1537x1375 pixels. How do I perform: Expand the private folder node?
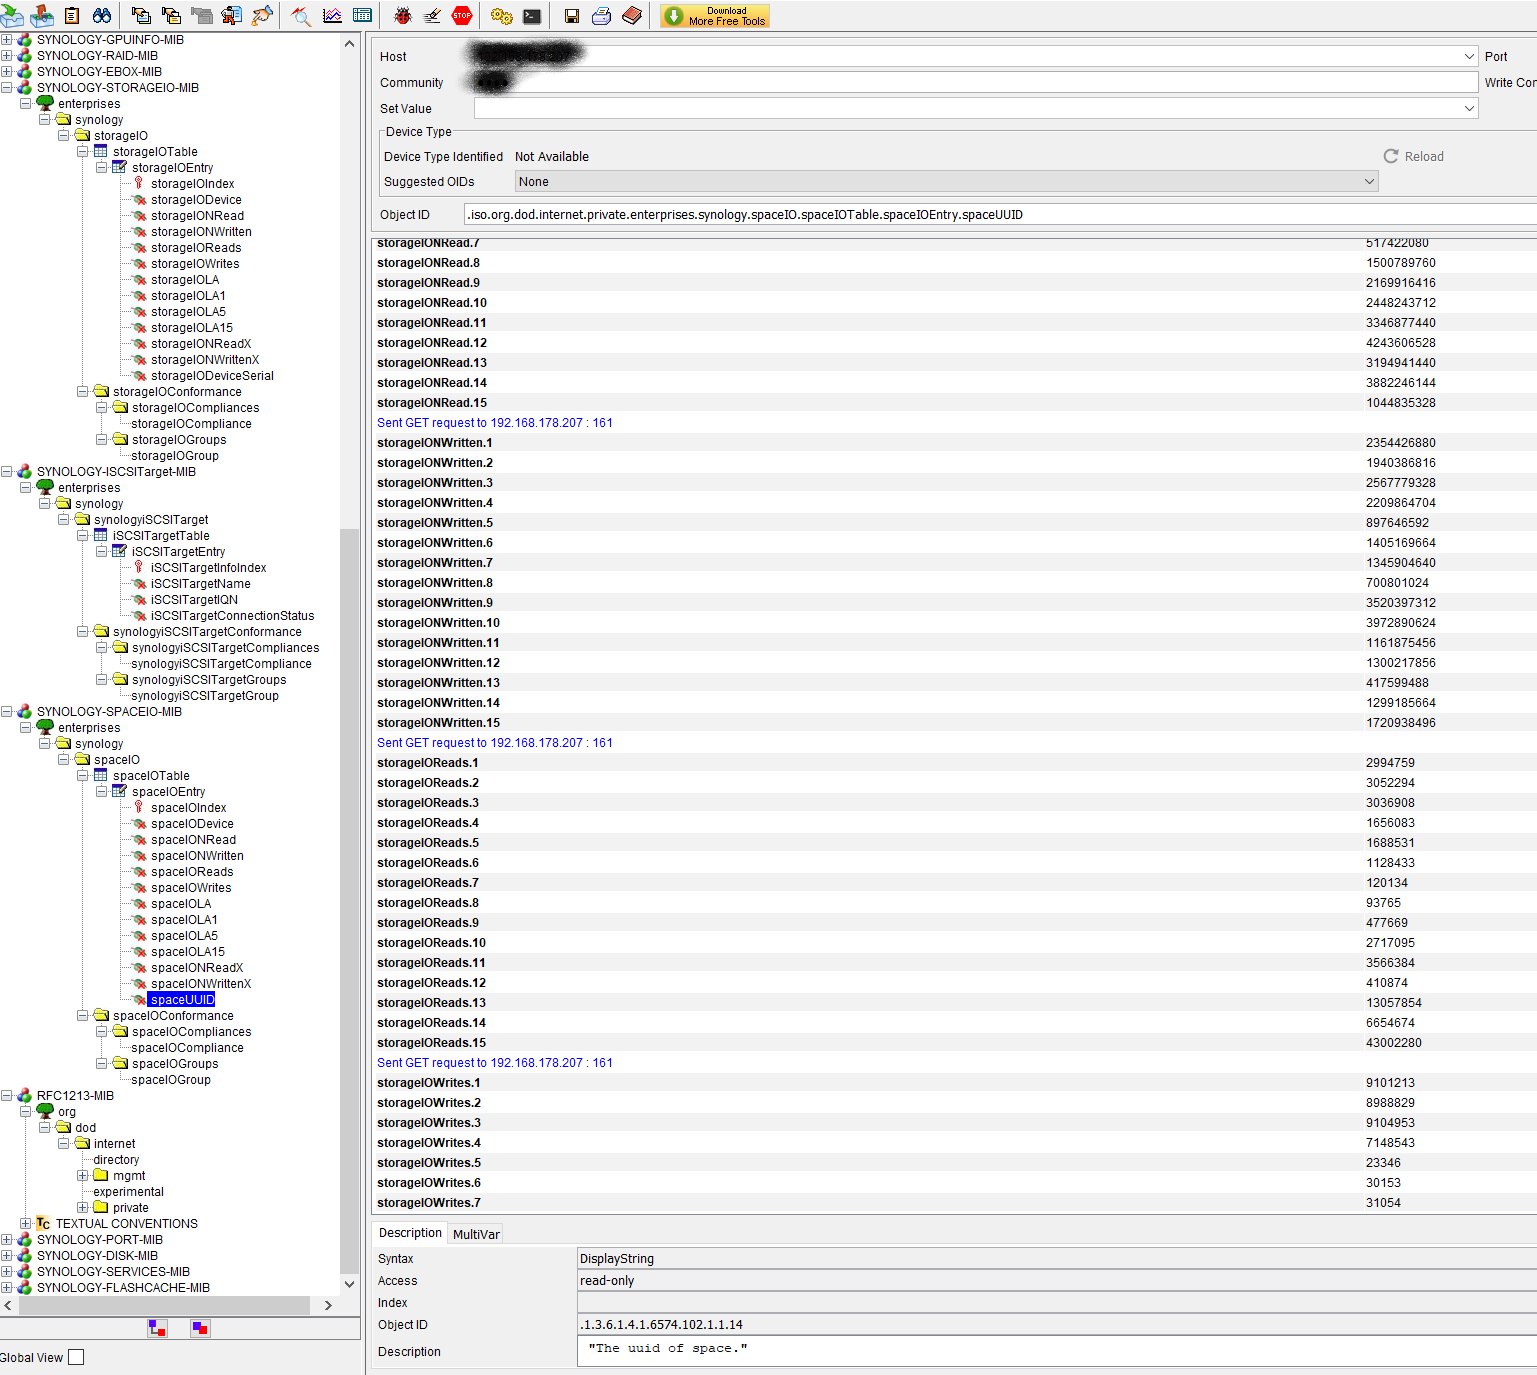(x=82, y=1208)
